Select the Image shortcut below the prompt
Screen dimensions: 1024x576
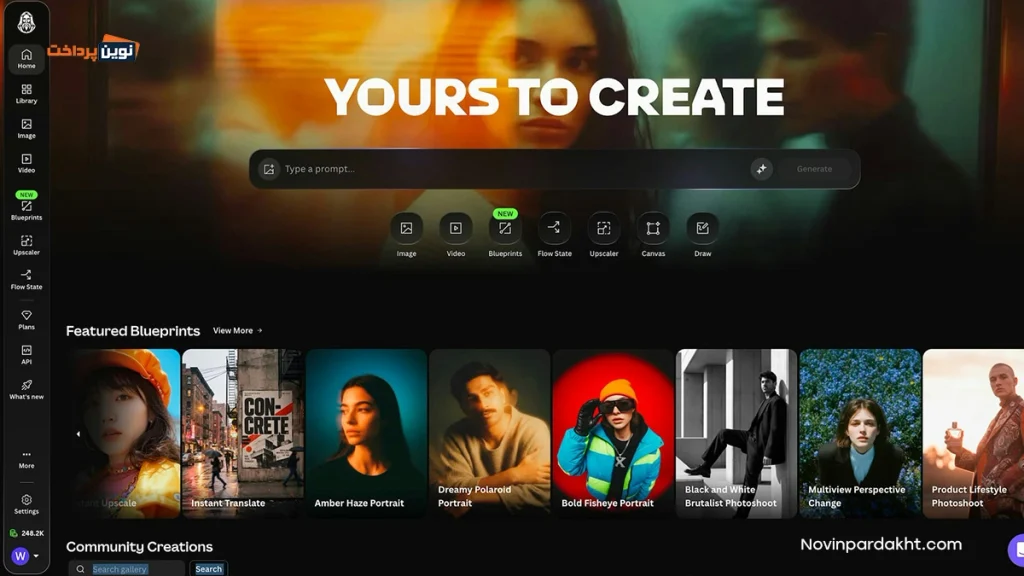click(406, 235)
